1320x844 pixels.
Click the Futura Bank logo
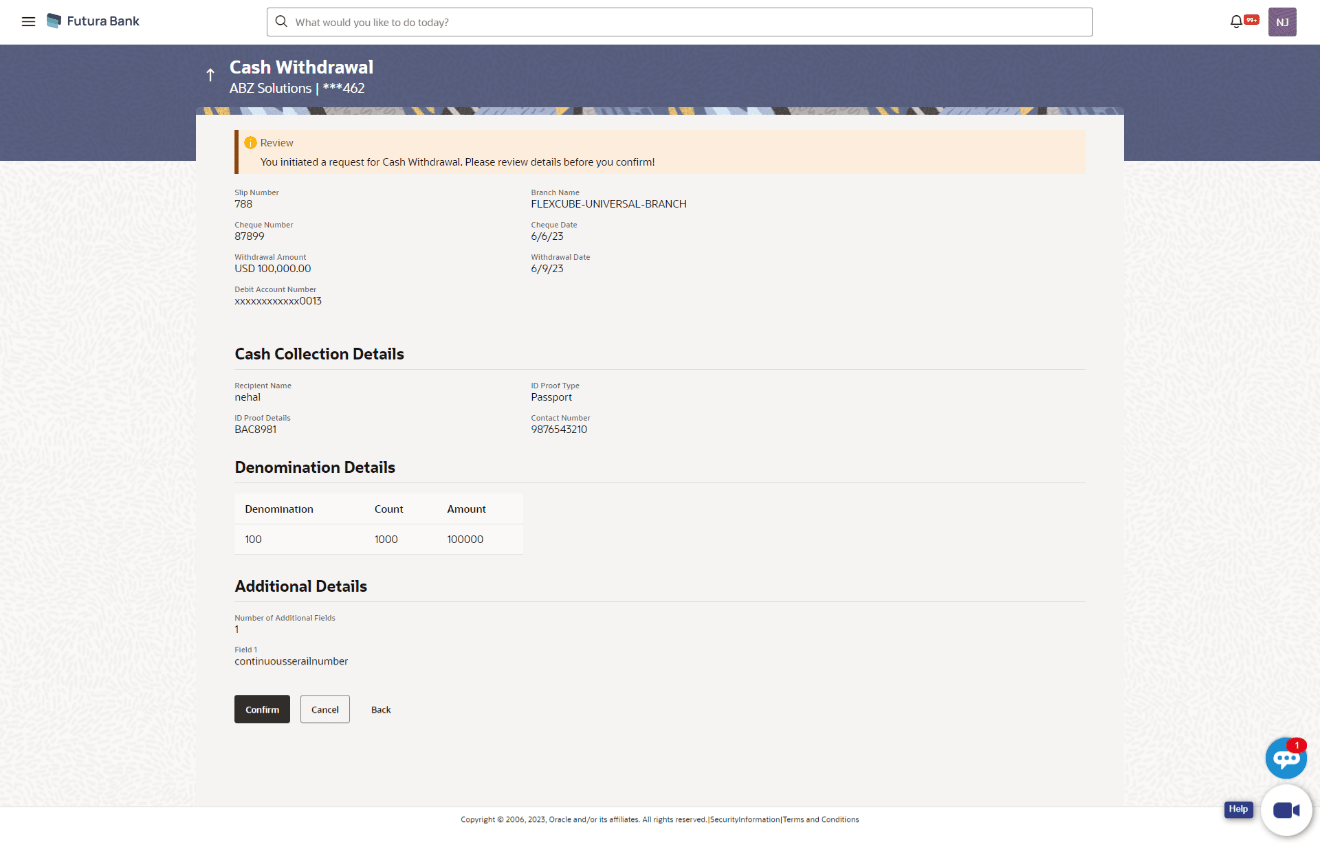click(93, 21)
